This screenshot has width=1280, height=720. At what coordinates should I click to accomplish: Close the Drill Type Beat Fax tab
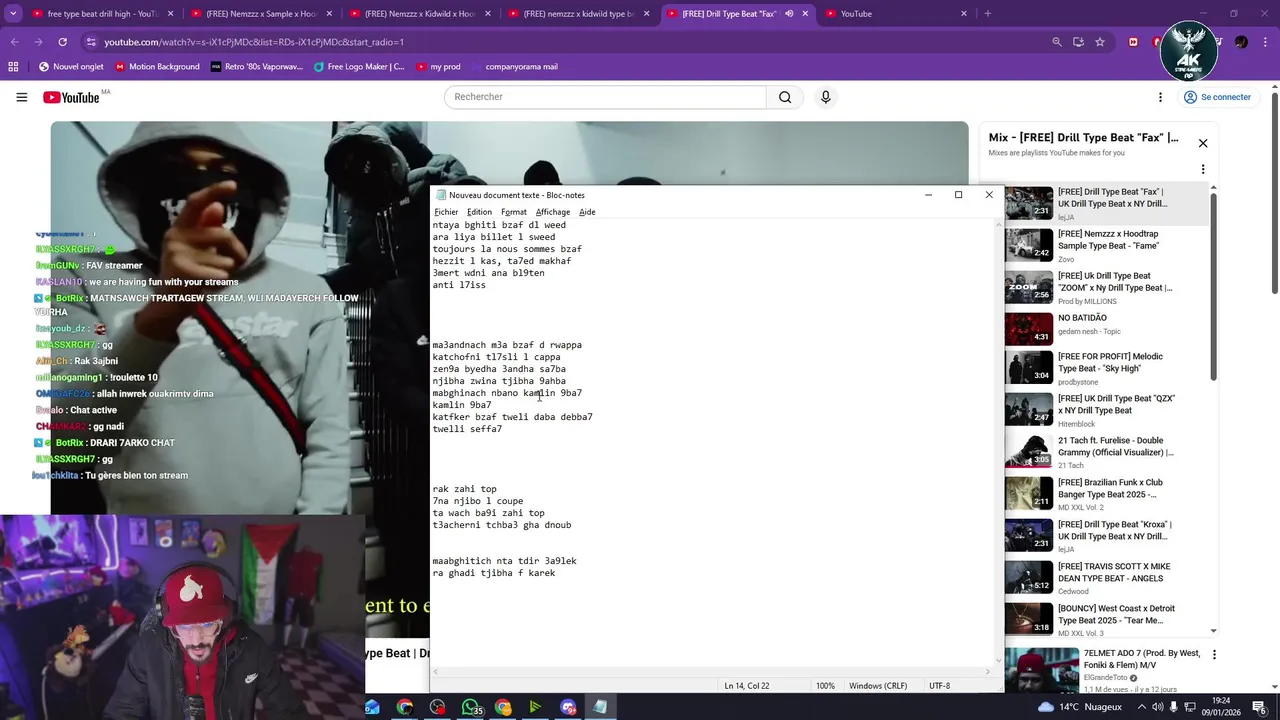tap(805, 14)
